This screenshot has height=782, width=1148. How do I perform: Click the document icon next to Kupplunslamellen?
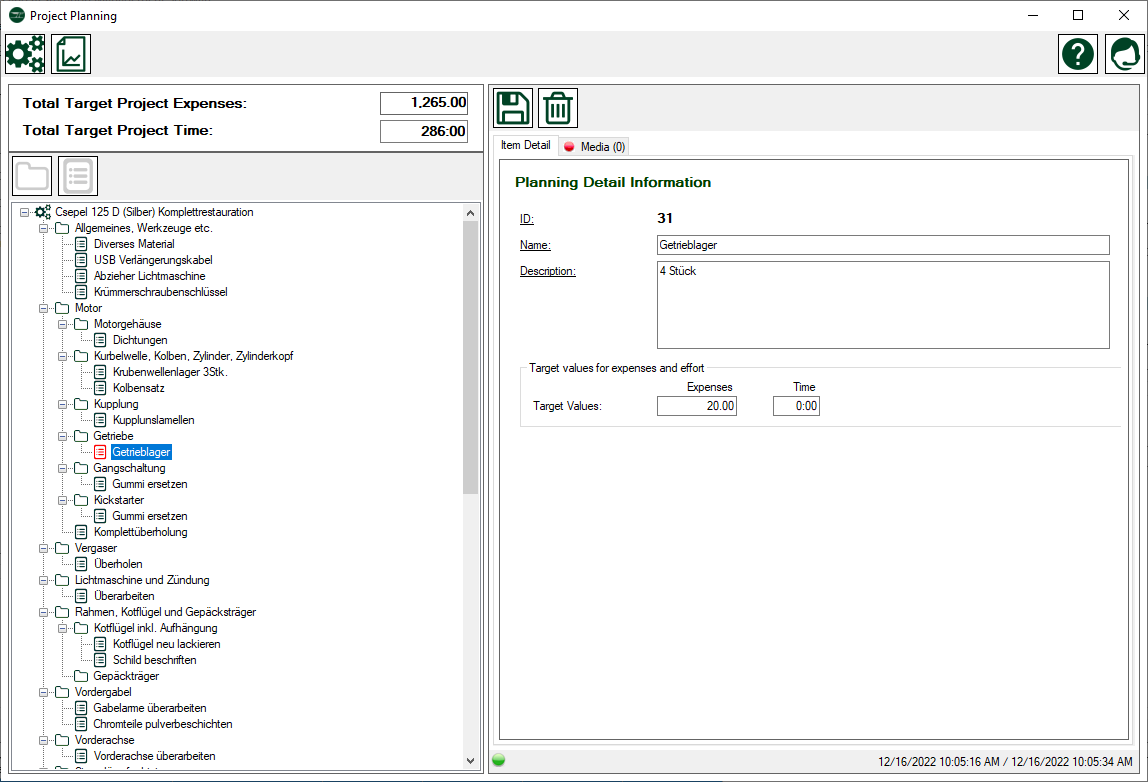(100, 420)
